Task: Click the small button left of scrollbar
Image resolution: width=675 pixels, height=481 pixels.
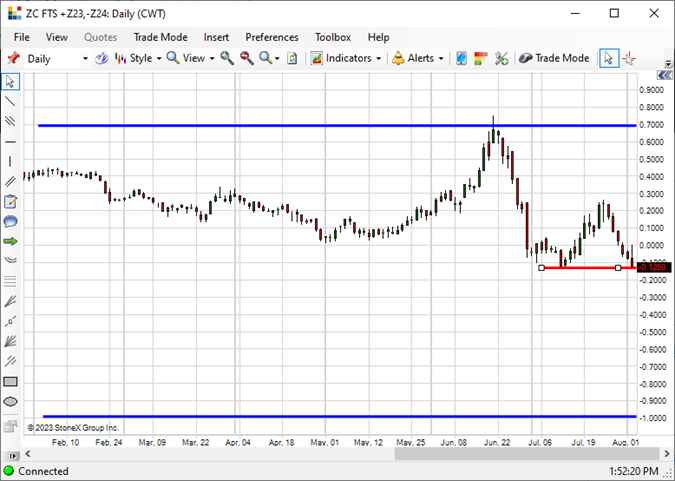Action: pyautogui.click(x=13, y=456)
